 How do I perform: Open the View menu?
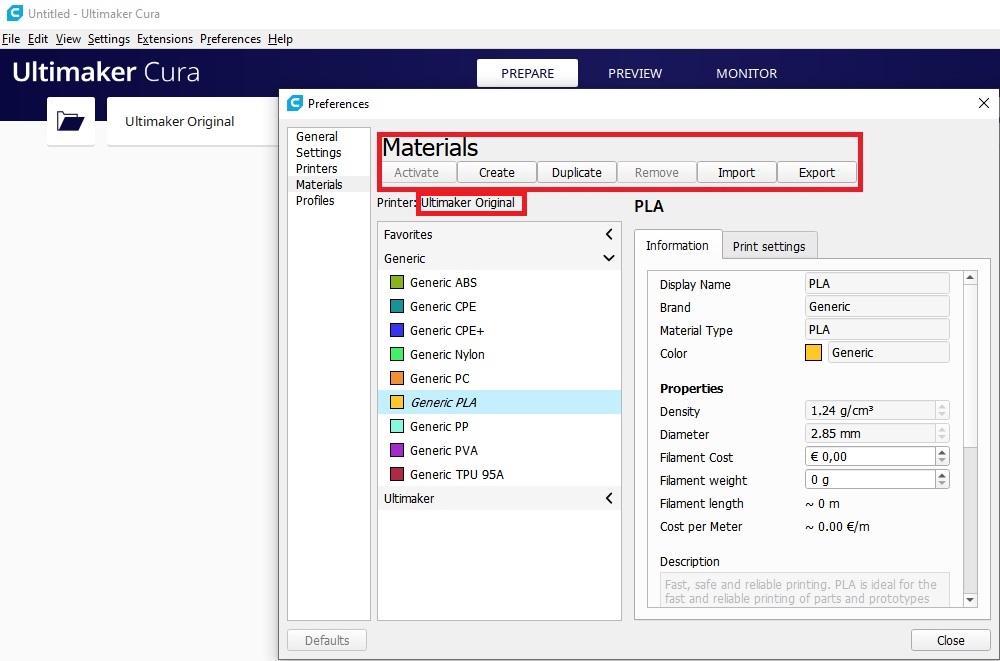click(x=68, y=39)
